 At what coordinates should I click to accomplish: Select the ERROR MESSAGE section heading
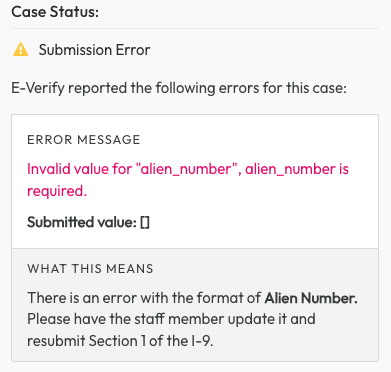[x=84, y=140]
